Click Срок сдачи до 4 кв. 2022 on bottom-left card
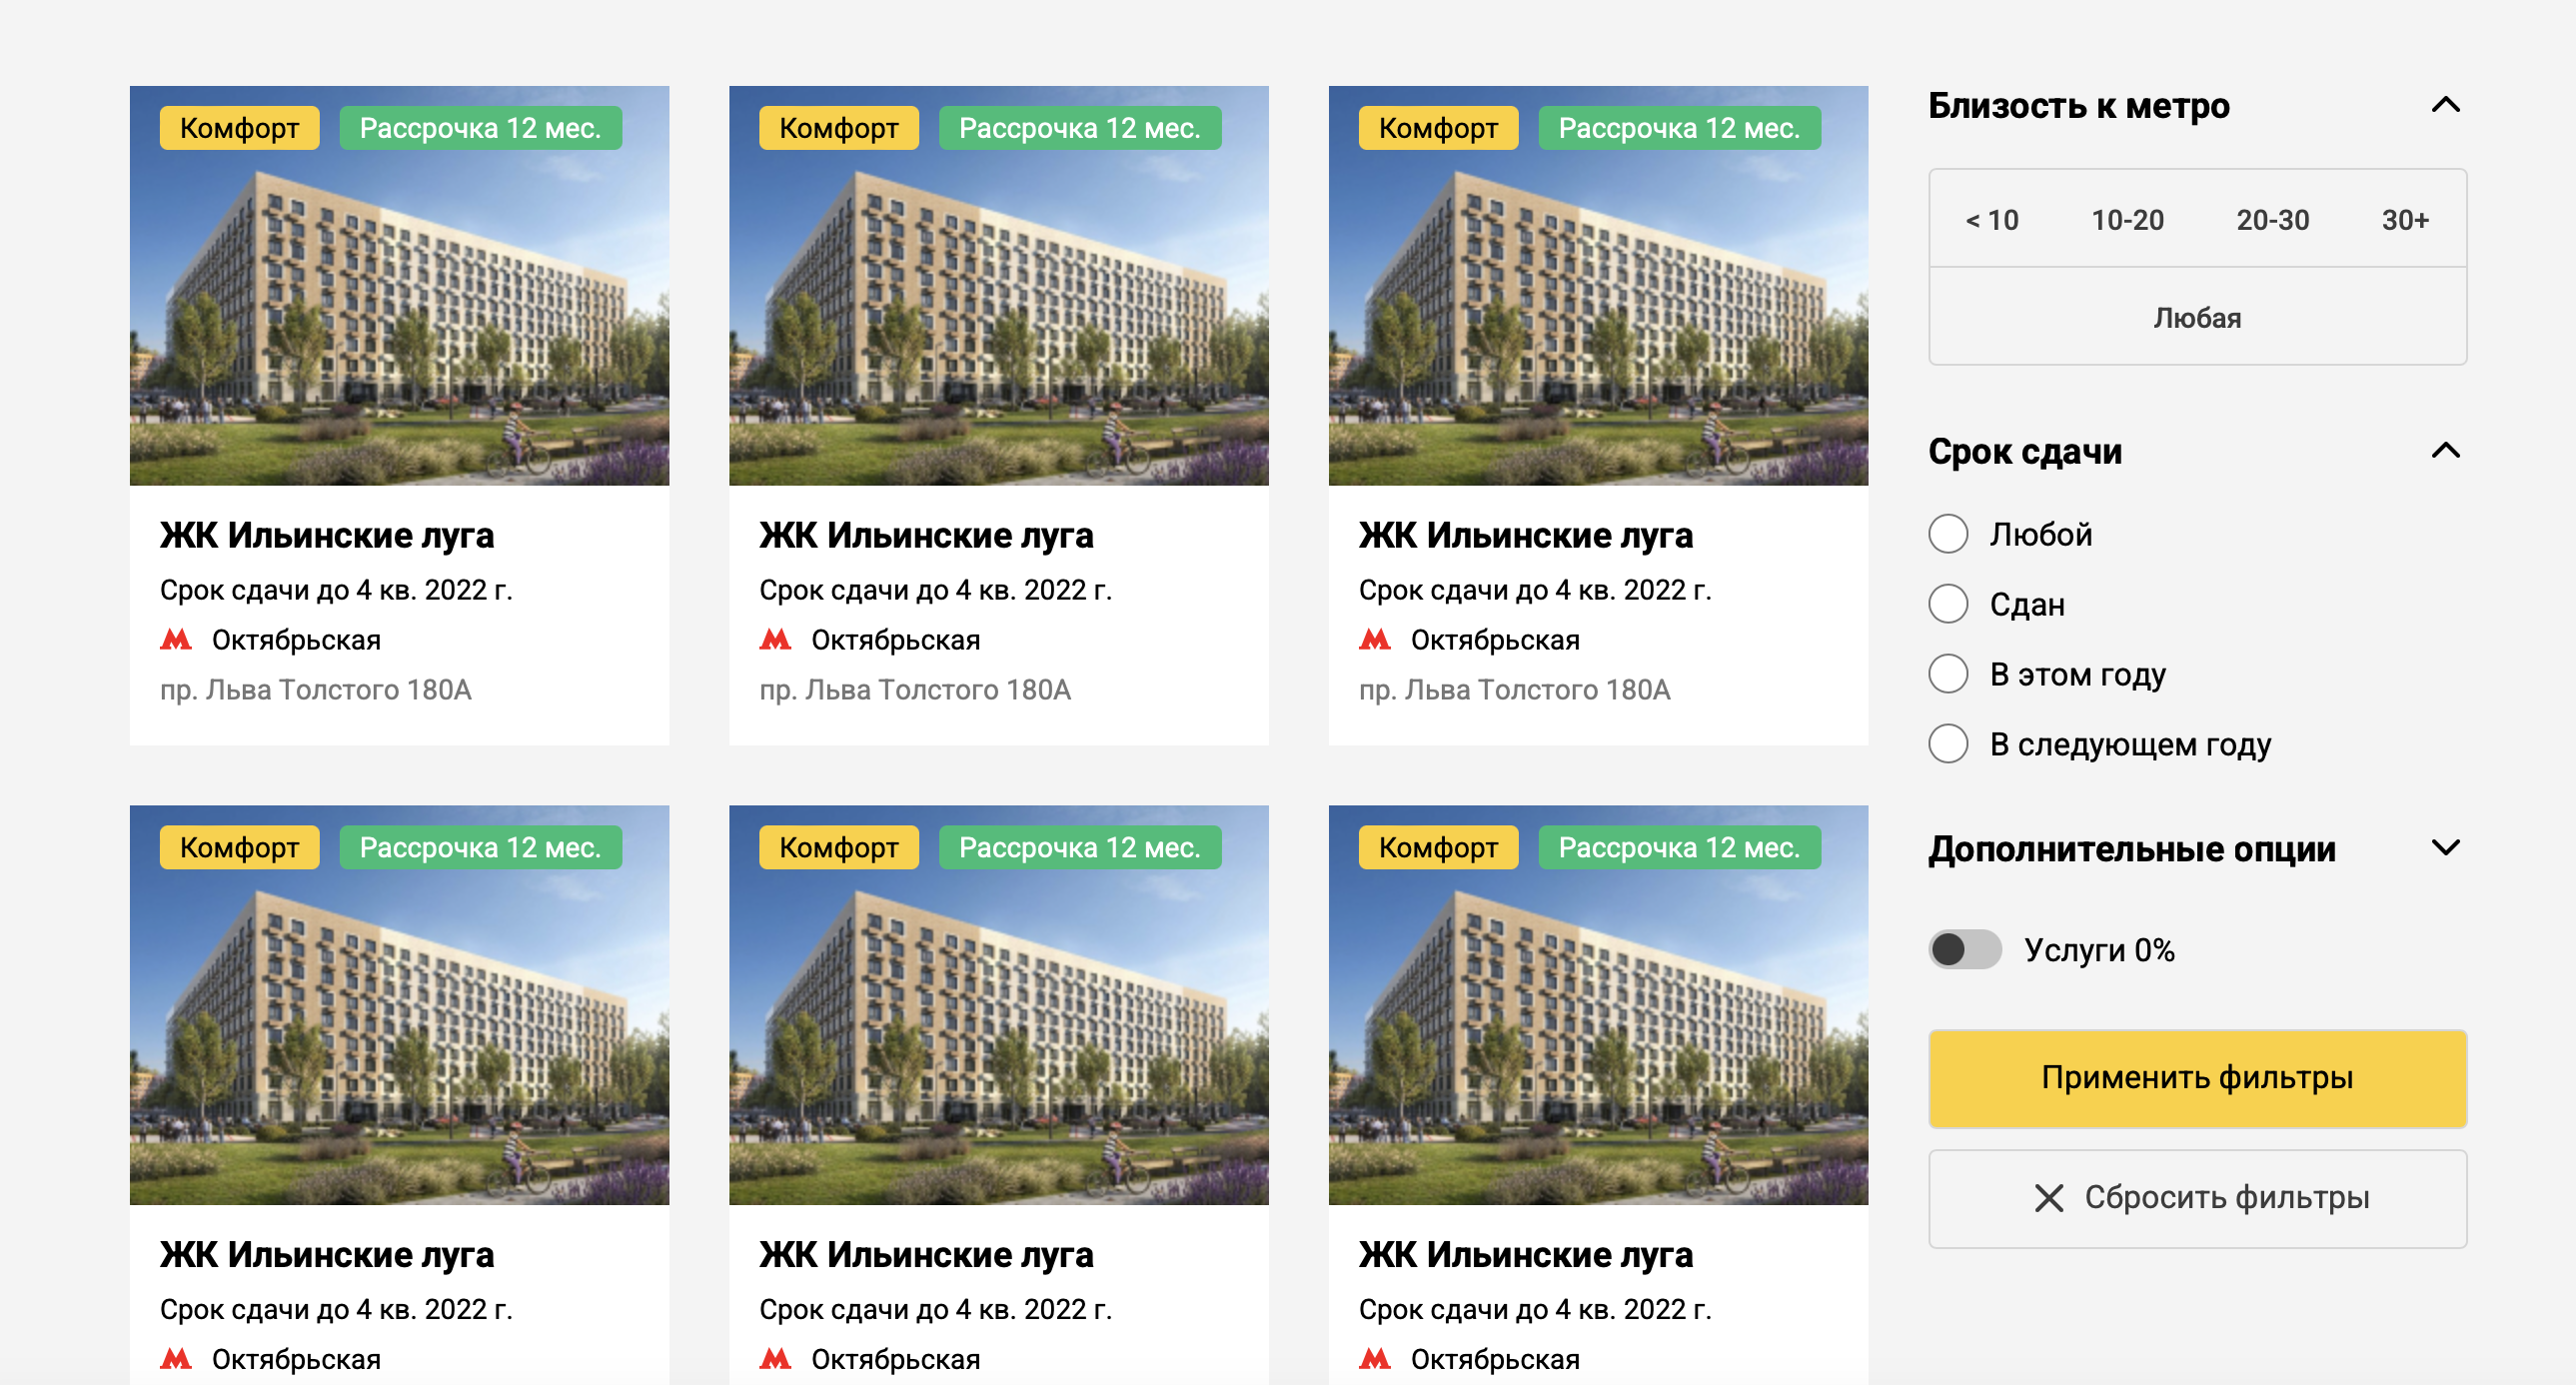 pyautogui.click(x=336, y=1308)
